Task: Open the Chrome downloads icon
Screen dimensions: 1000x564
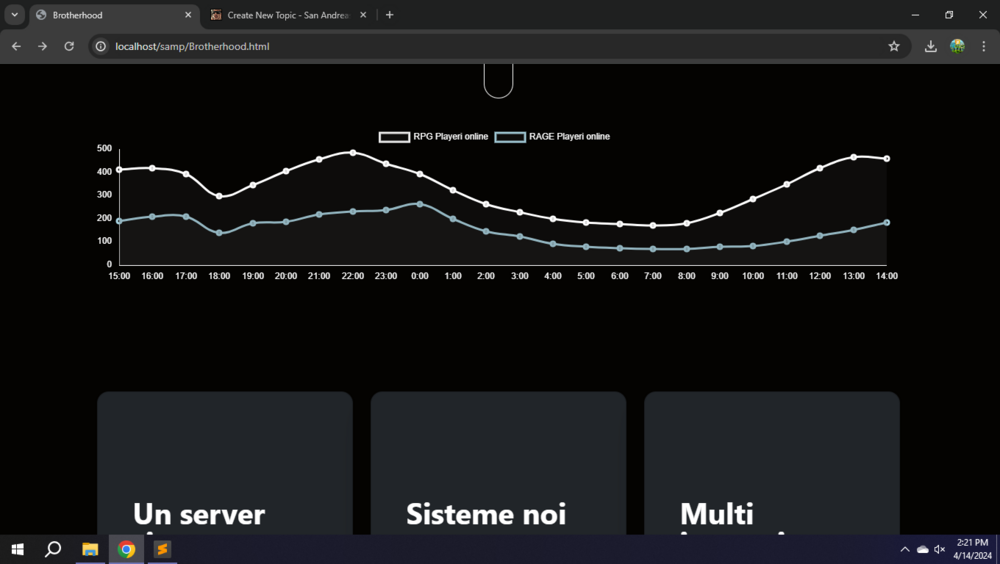Action: click(x=930, y=46)
